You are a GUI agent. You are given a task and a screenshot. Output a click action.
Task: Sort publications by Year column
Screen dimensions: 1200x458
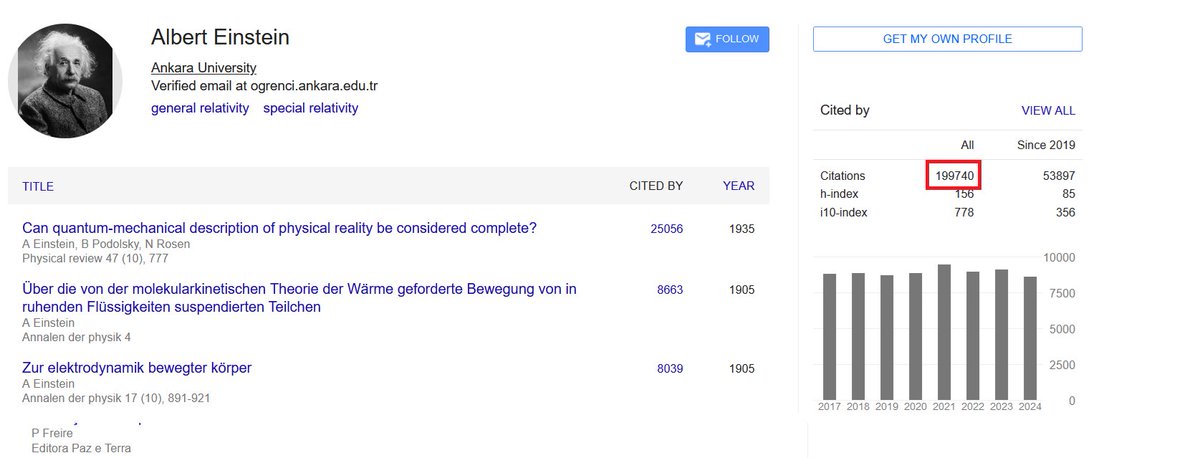coord(739,186)
